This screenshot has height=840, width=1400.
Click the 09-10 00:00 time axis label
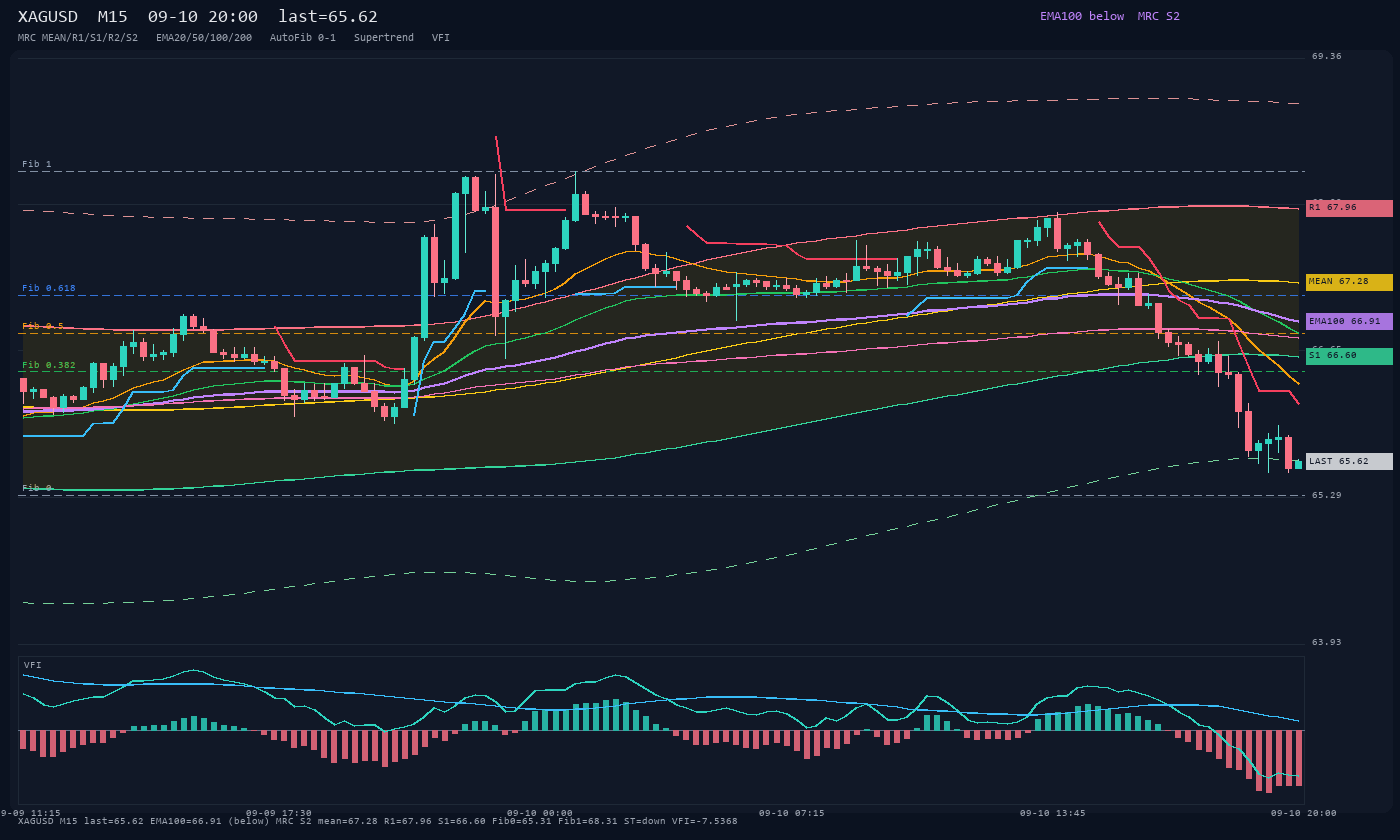(x=540, y=813)
